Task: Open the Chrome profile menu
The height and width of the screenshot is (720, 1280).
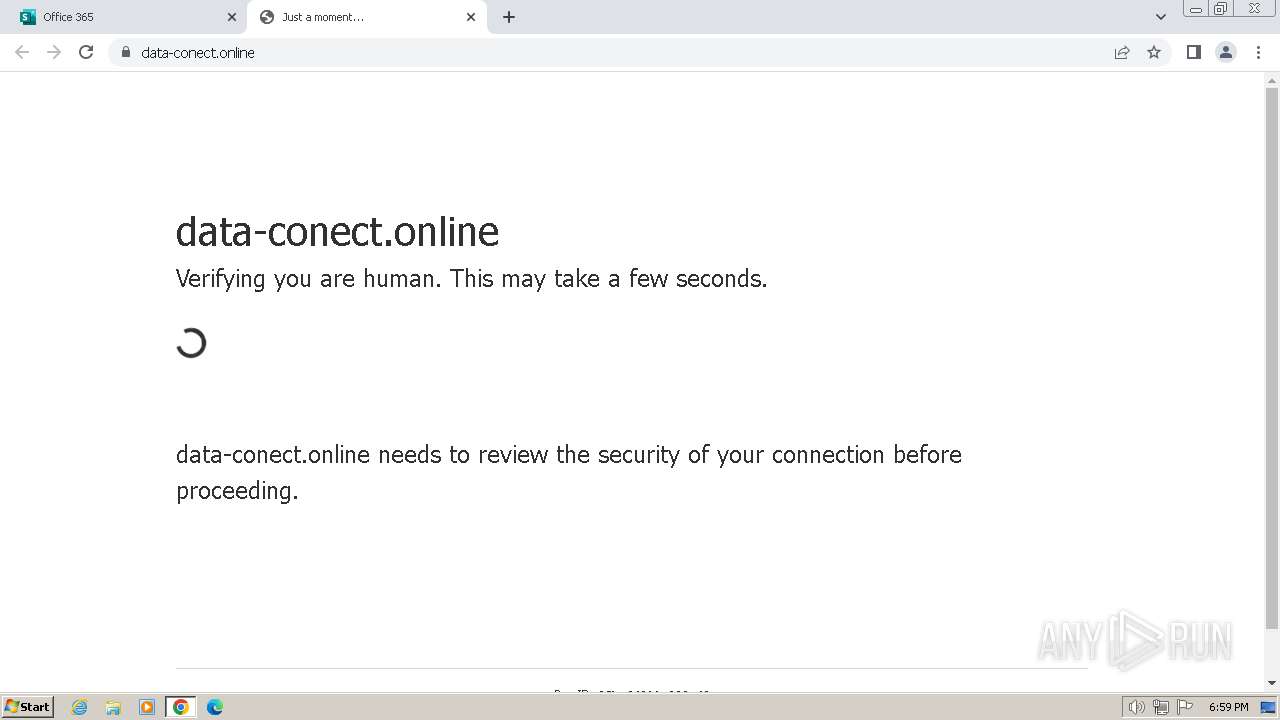Action: 1226,52
